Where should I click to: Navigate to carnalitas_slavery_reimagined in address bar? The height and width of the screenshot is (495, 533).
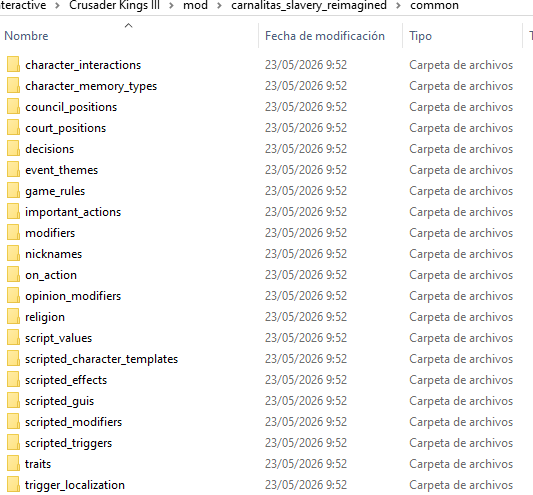(309, 5)
